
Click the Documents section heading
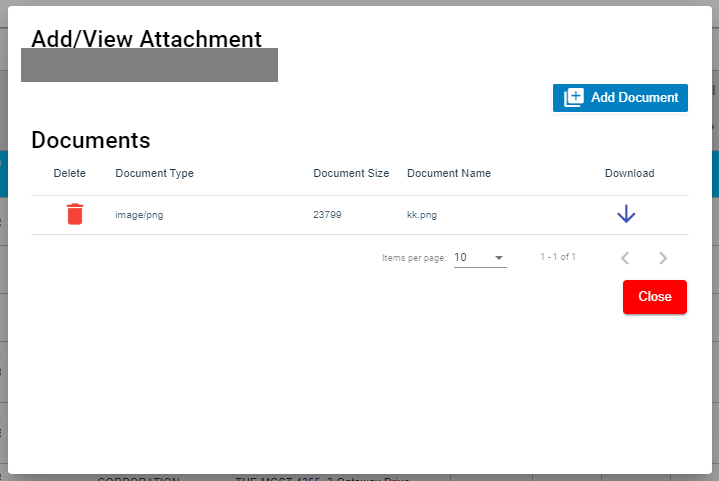click(x=91, y=140)
